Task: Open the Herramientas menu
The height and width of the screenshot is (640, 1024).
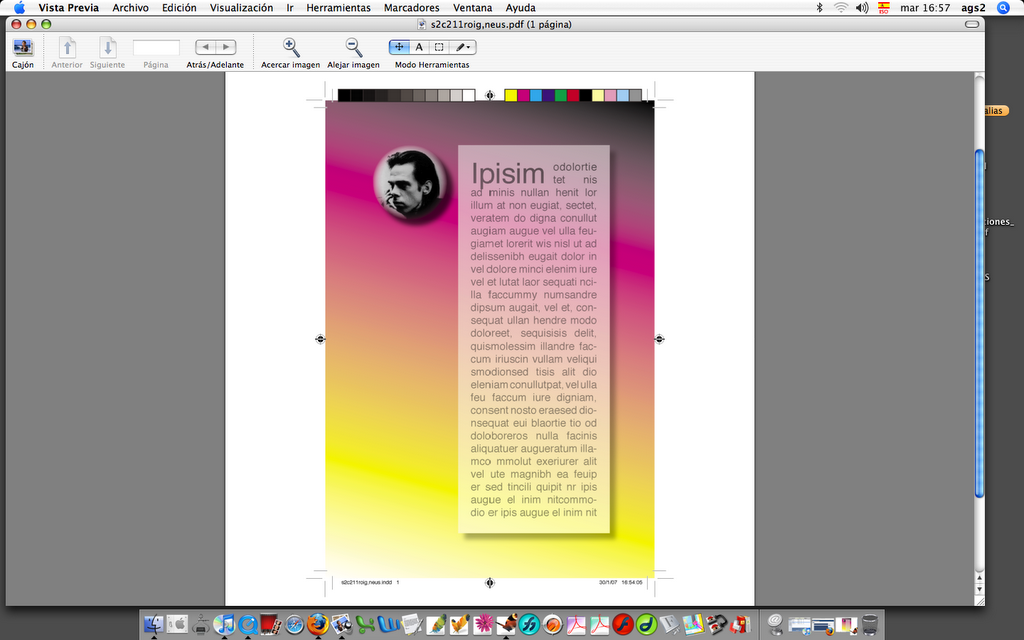Action: pyautogui.click(x=338, y=8)
